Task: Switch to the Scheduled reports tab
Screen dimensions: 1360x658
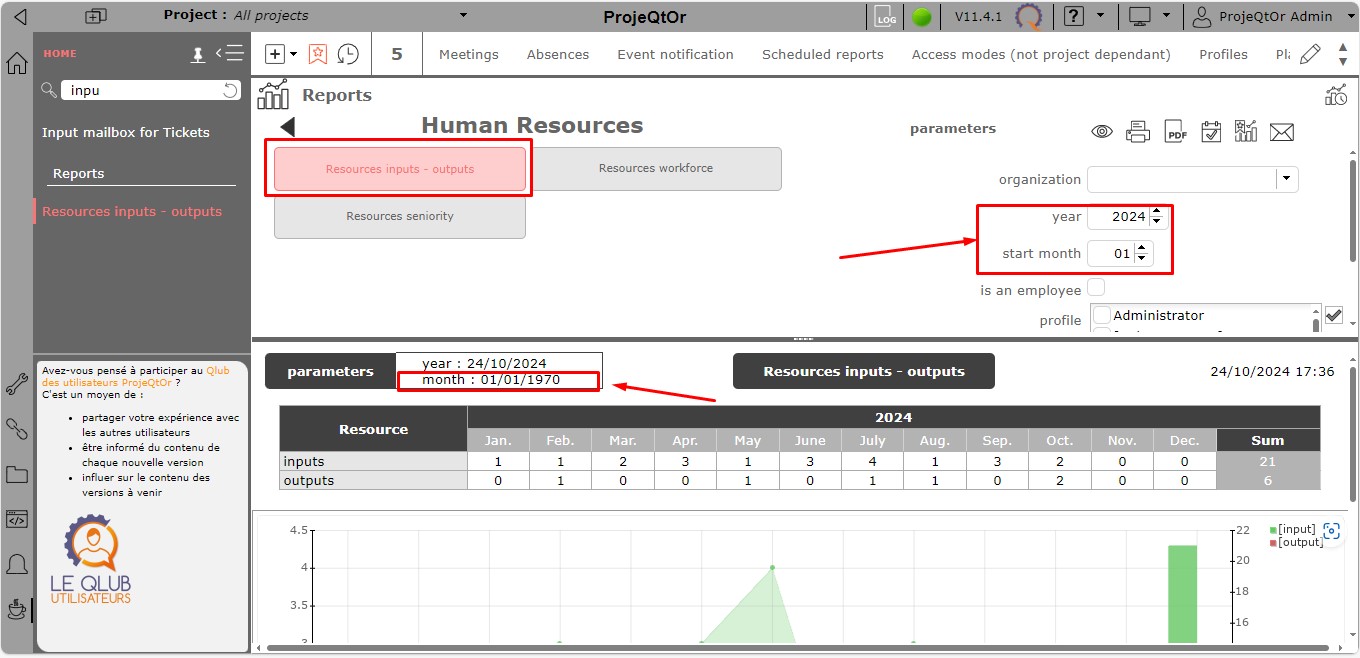Action: pyautogui.click(x=822, y=54)
